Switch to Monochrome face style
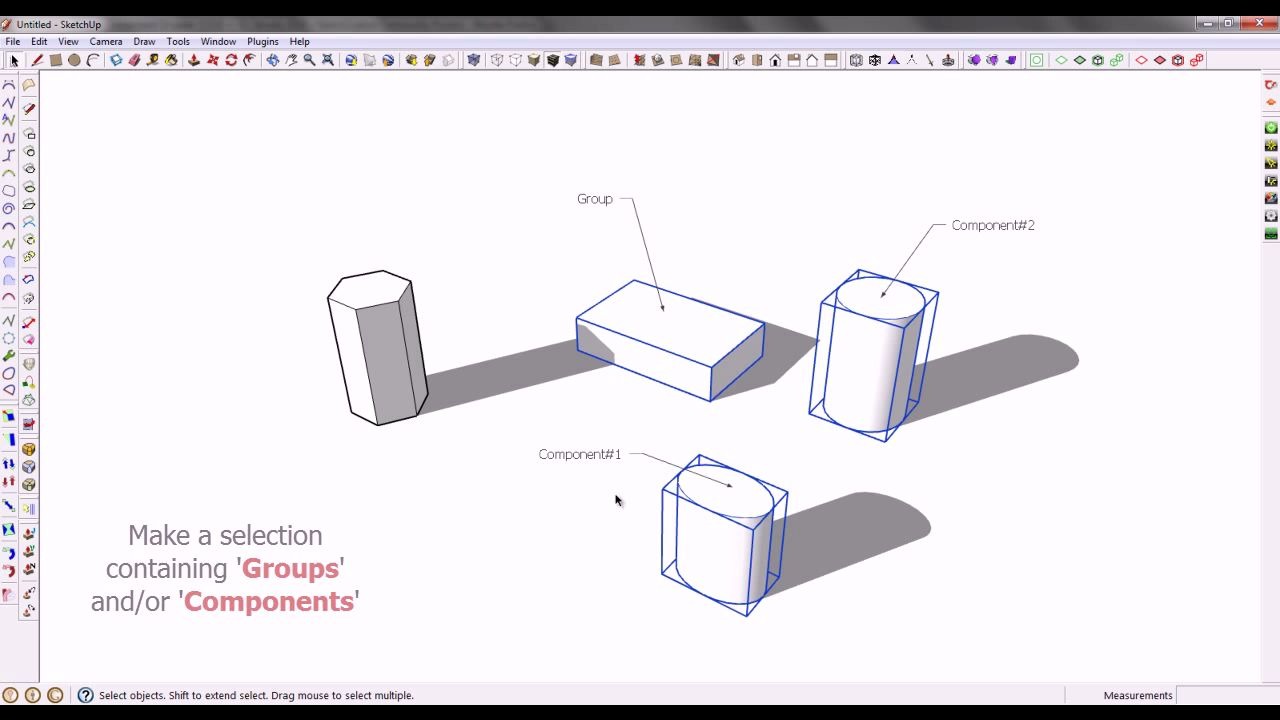The height and width of the screenshot is (720, 1280). pos(572,59)
